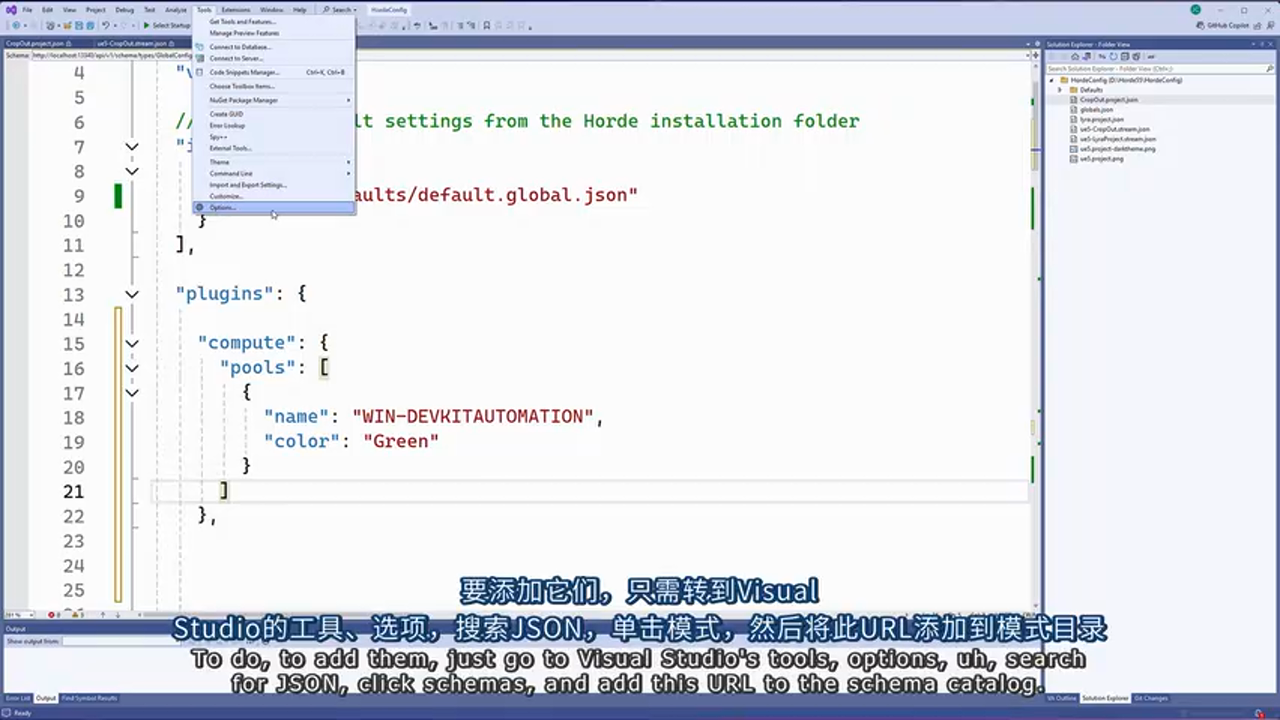Open the NuGet Package Manager submenu
The width and height of the screenshot is (1280, 720).
pos(243,100)
